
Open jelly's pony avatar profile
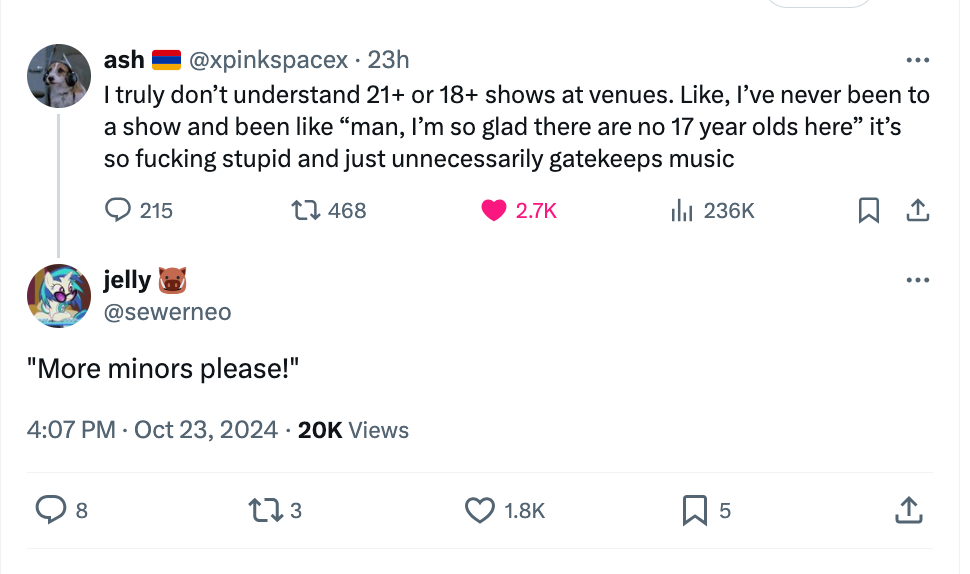[59, 296]
